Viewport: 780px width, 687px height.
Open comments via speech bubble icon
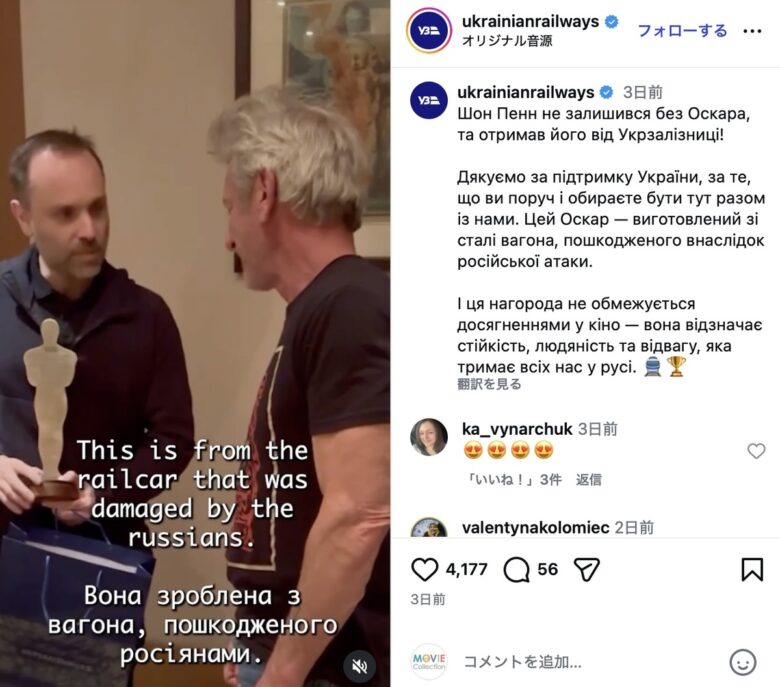coord(516,570)
